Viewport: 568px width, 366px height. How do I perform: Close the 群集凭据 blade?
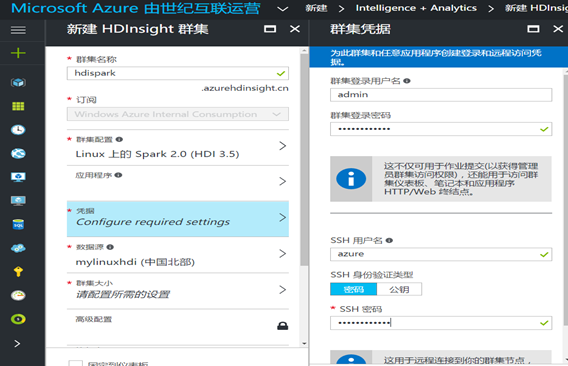[x=558, y=29]
